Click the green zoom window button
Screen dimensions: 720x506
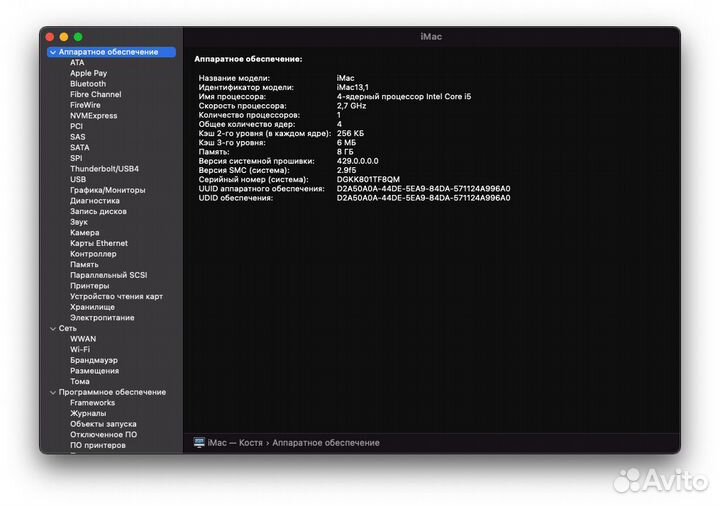point(78,37)
